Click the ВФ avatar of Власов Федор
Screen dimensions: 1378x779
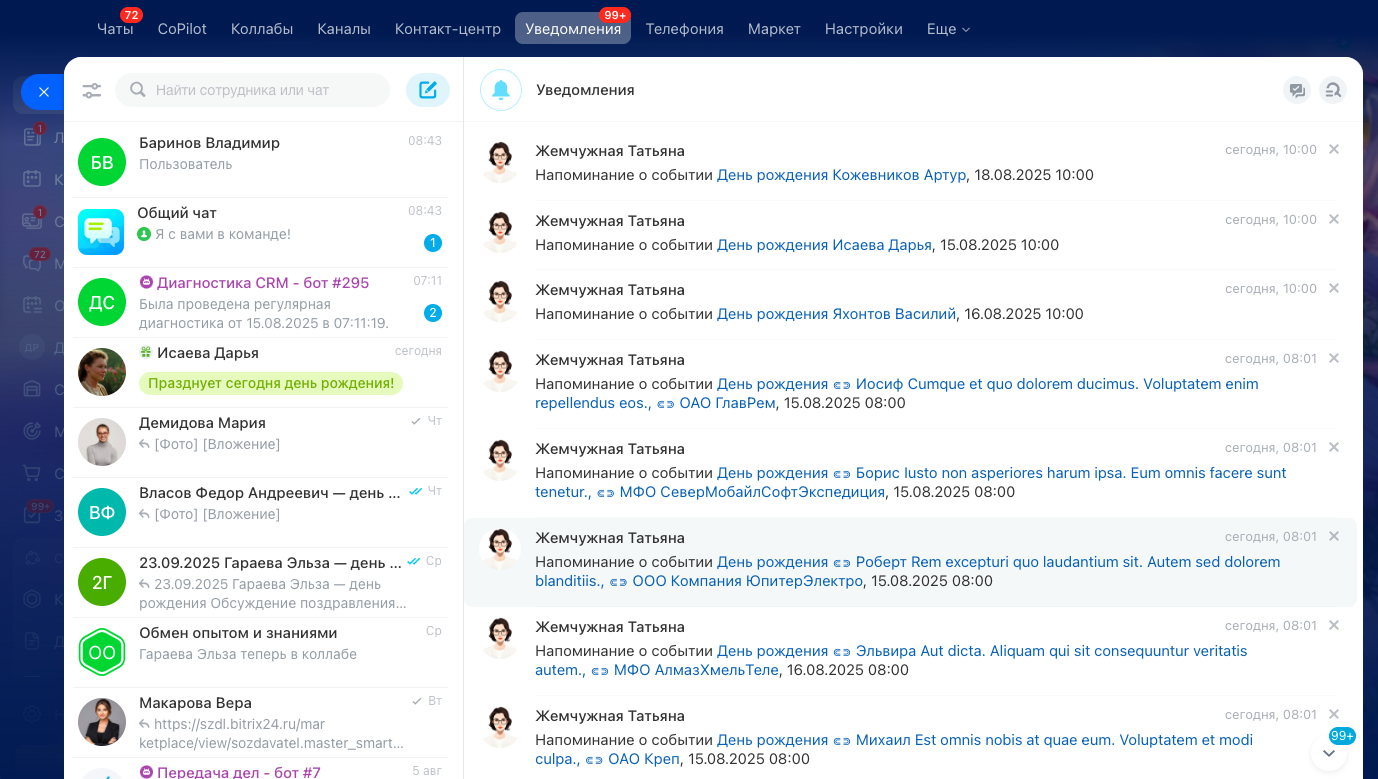coord(102,512)
